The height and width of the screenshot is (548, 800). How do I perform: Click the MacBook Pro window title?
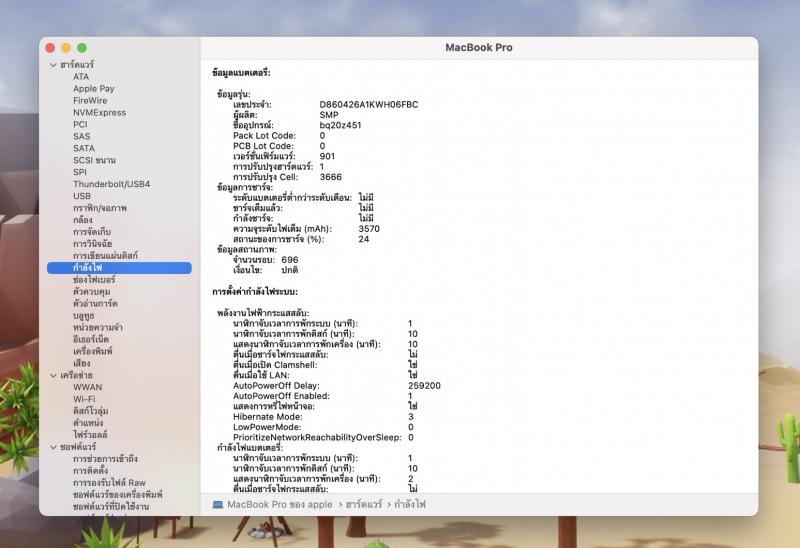[x=479, y=47]
